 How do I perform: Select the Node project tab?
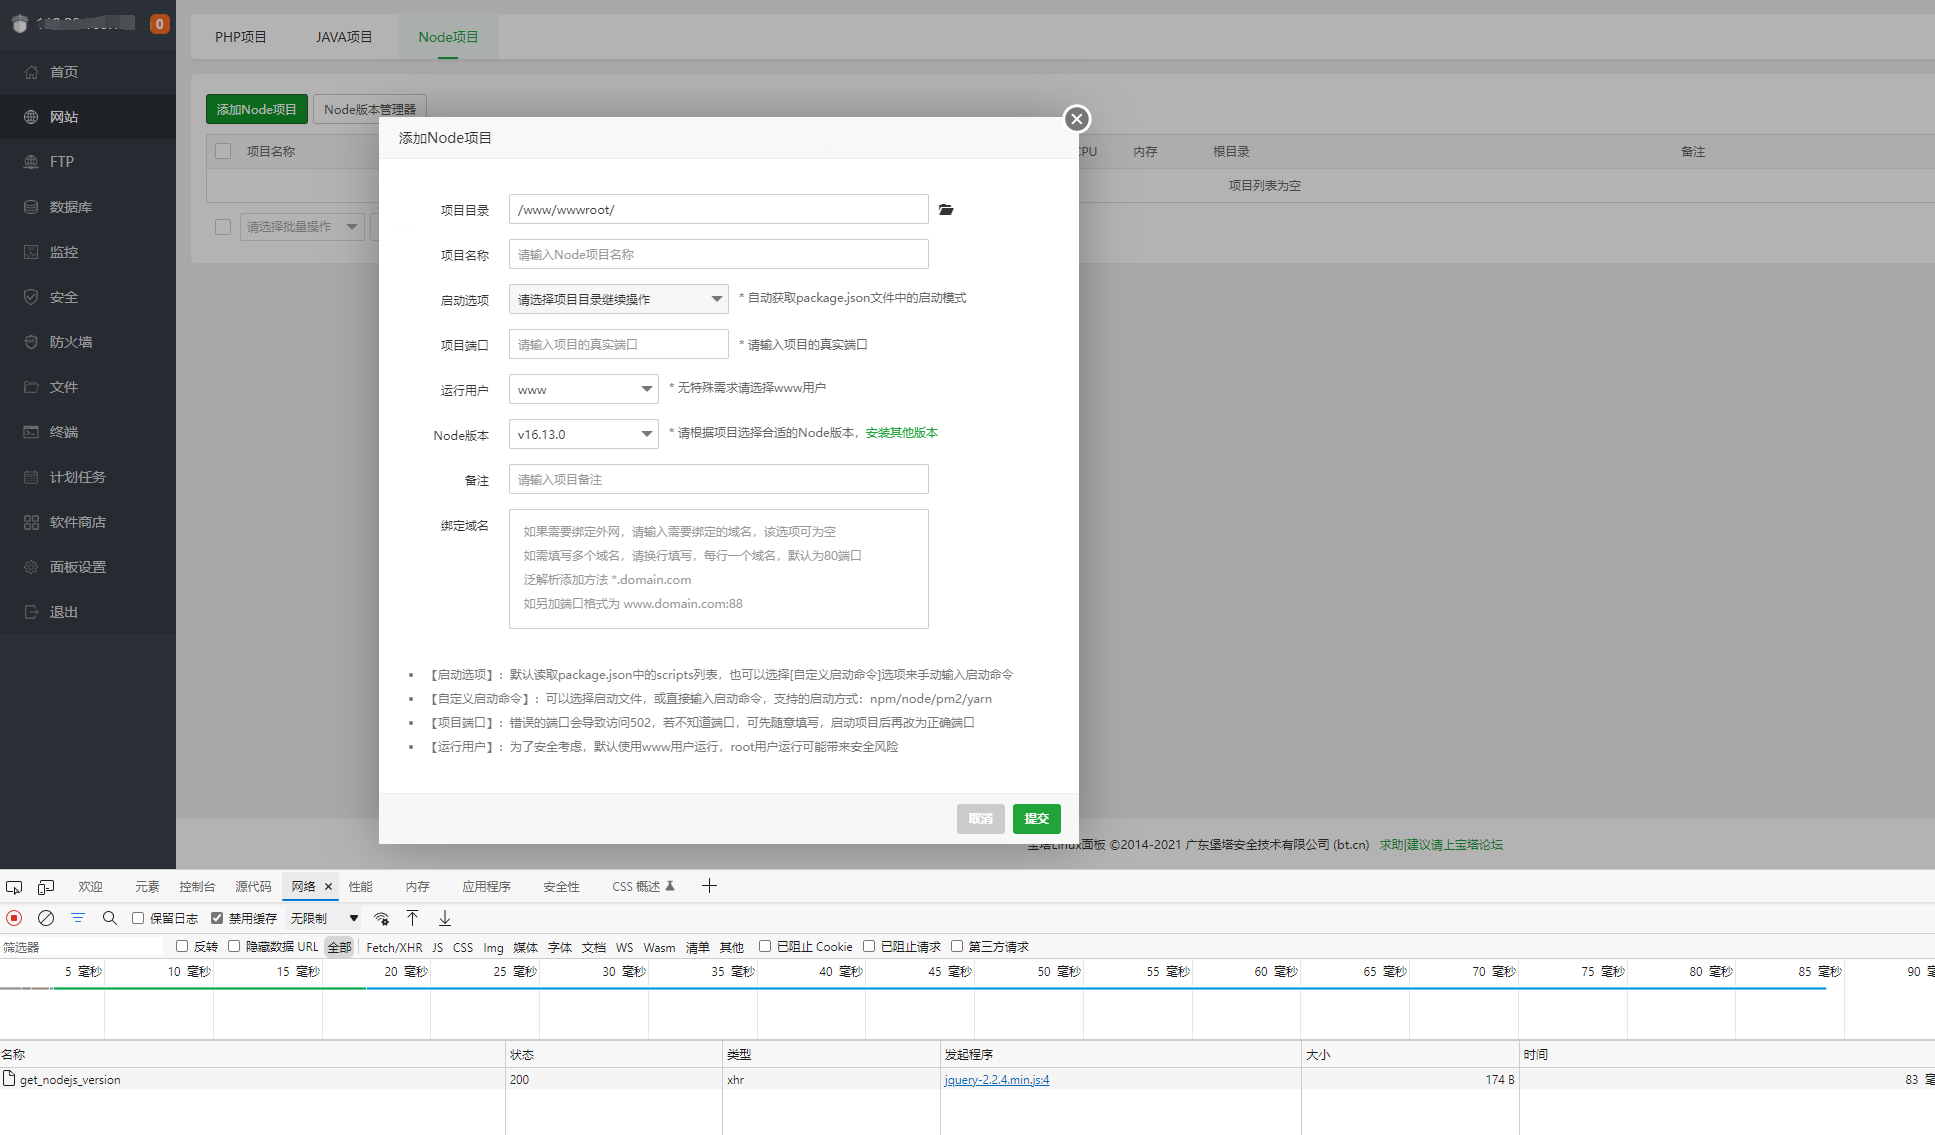pyautogui.click(x=448, y=37)
